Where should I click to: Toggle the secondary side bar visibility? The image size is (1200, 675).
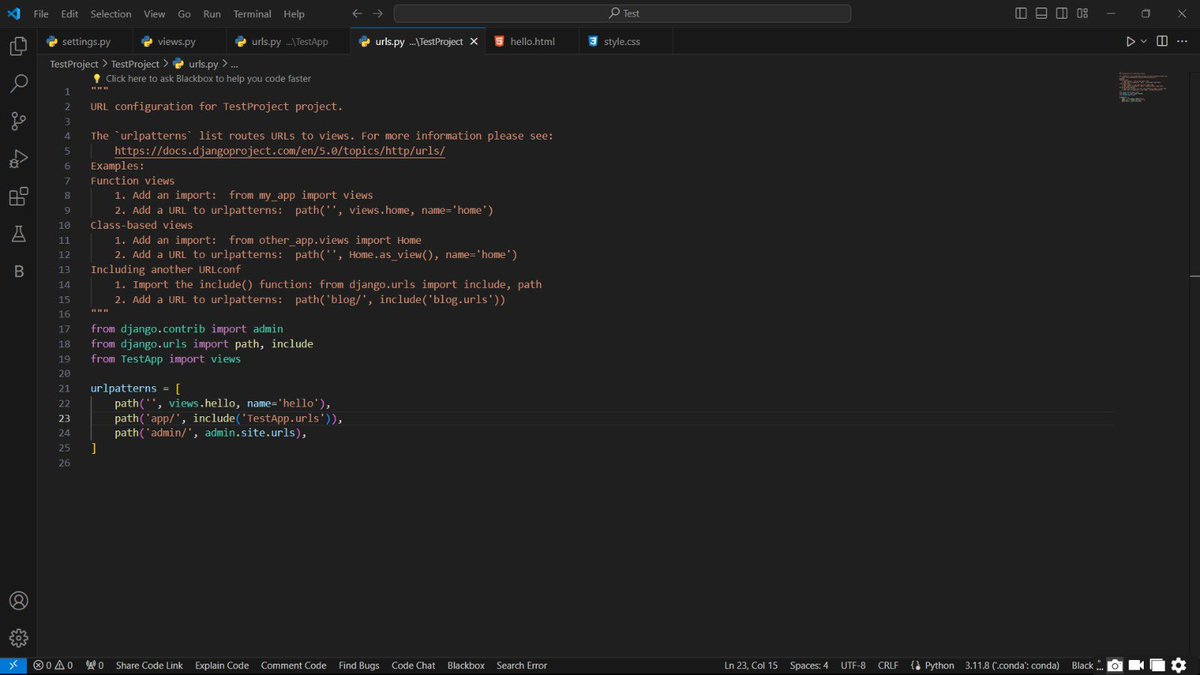[1062, 14]
